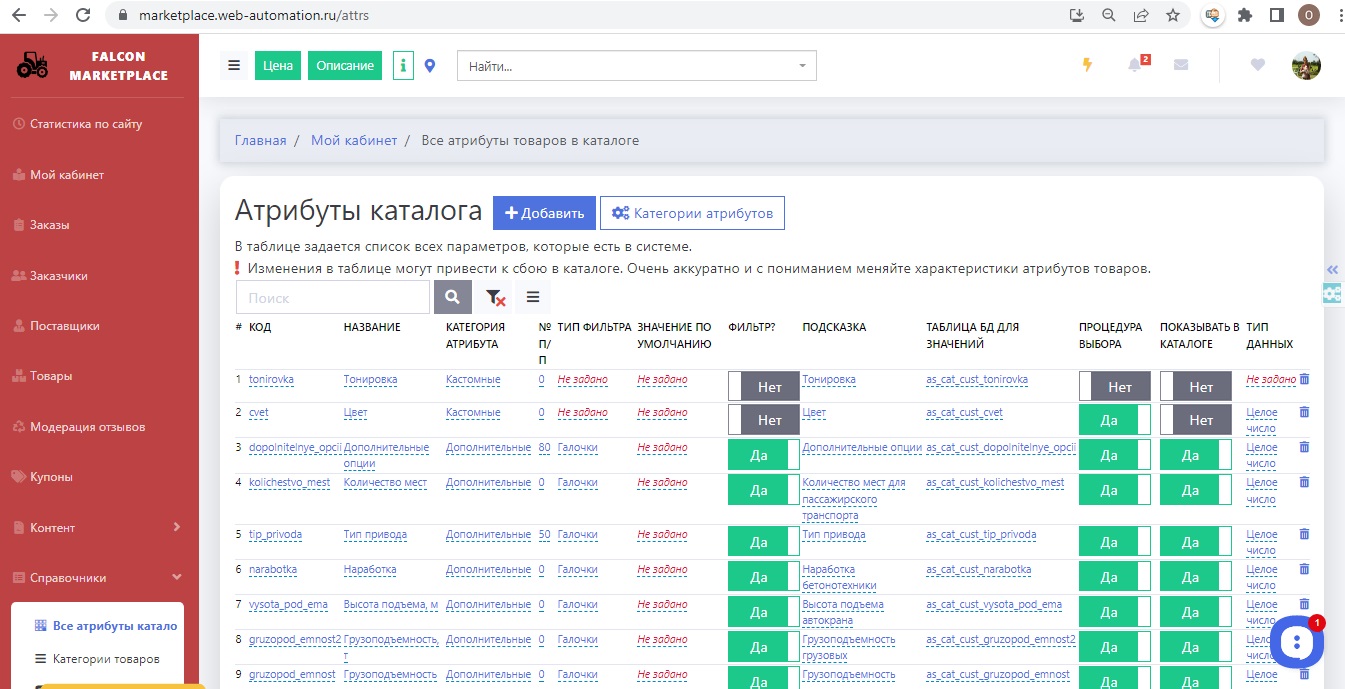Viewport: 1345px width, 689px height.
Task: Toggle Процедура выбора for tip_privoda row
Action: pyautogui.click(x=1115, y=542)
